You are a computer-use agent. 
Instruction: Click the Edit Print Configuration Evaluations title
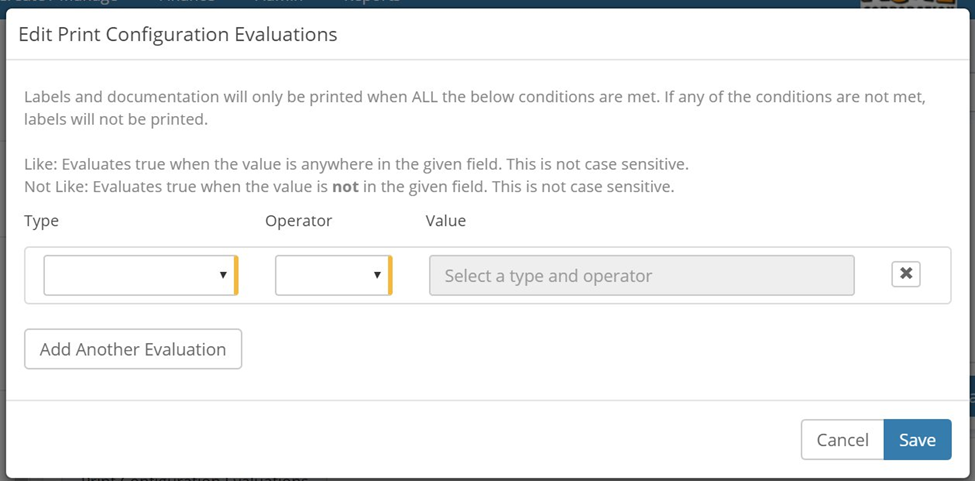tap(178, 35)
